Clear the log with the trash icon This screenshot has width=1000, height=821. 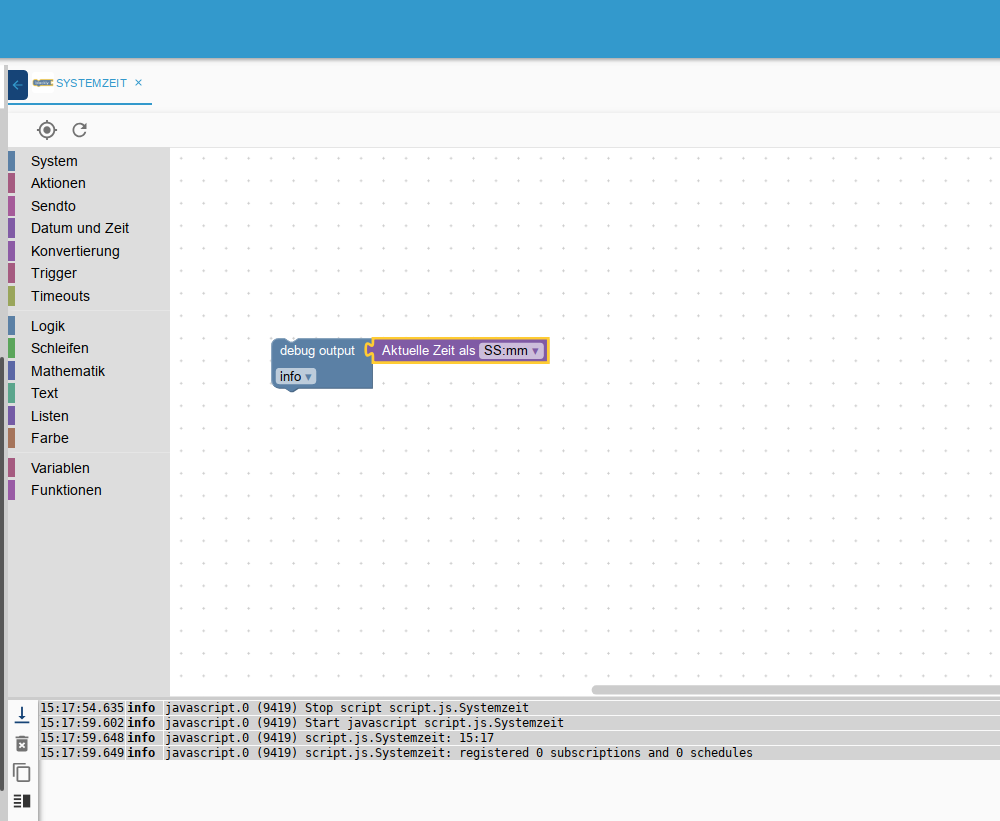[x=21, y=744]
